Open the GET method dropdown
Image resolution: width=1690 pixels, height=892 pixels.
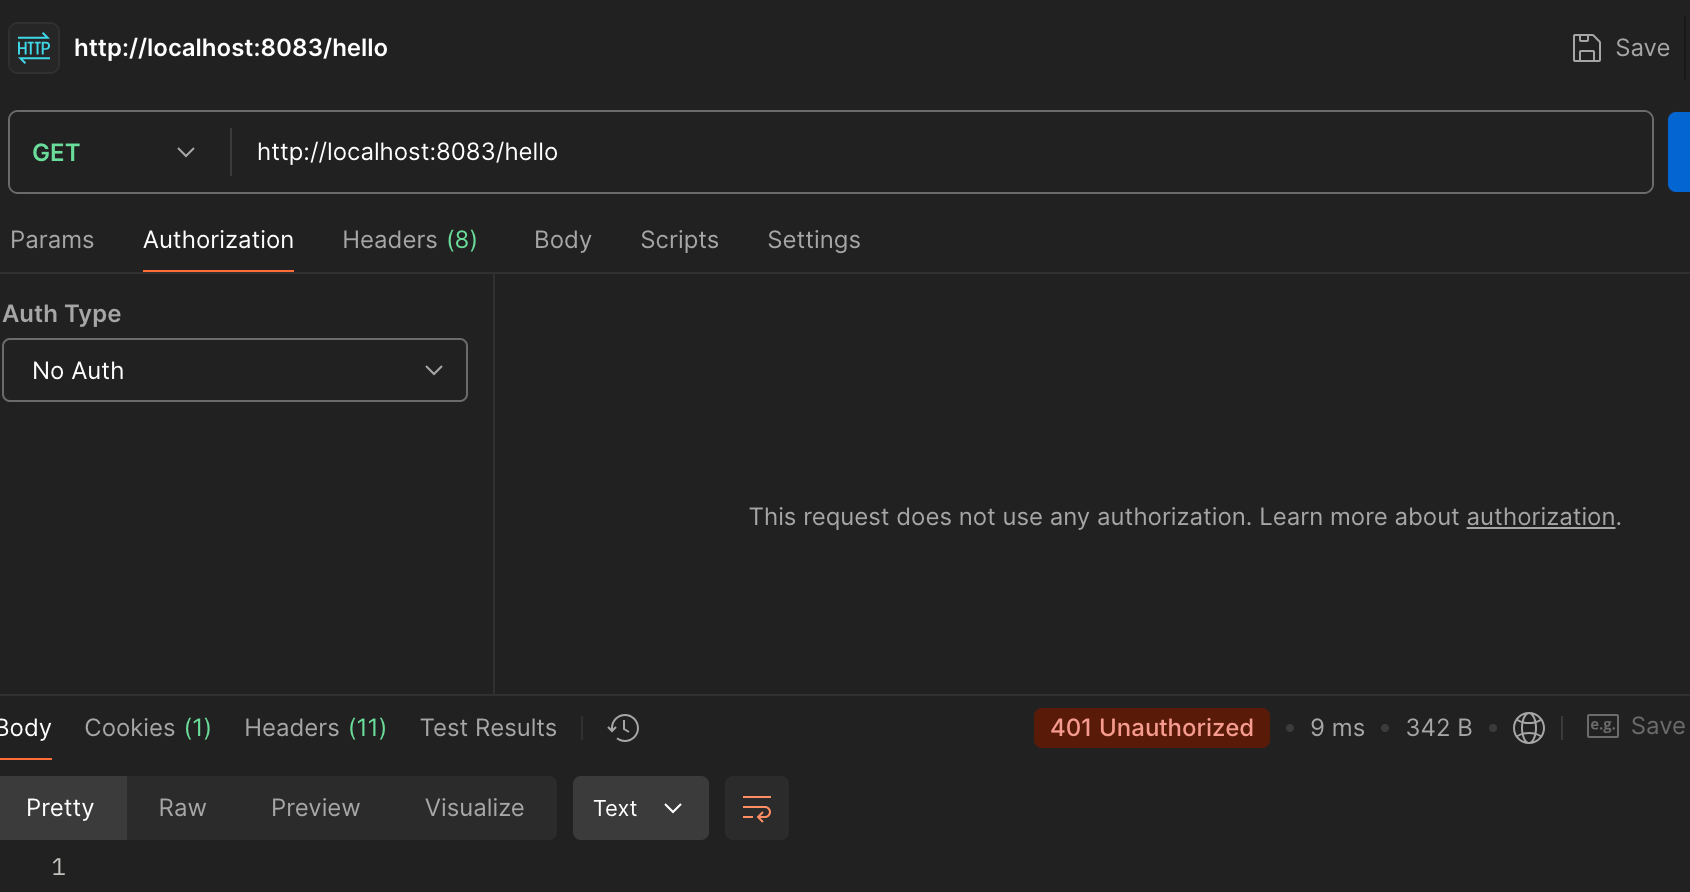click(114, 152)
